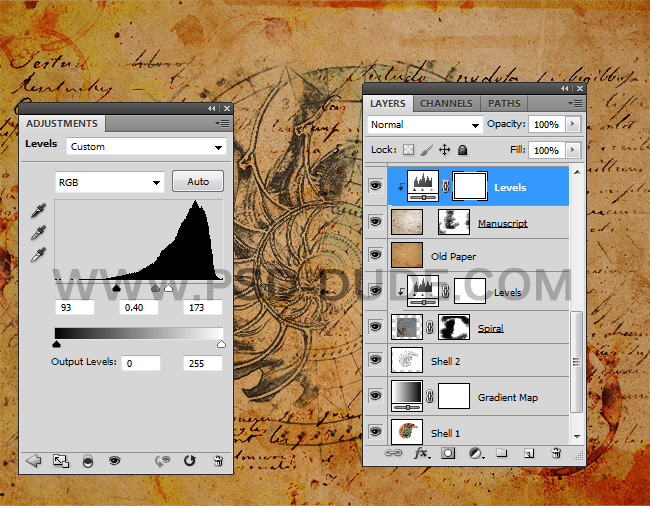Open the Adjustments panel options menu

pyautogui.click(x=222, y=123)
